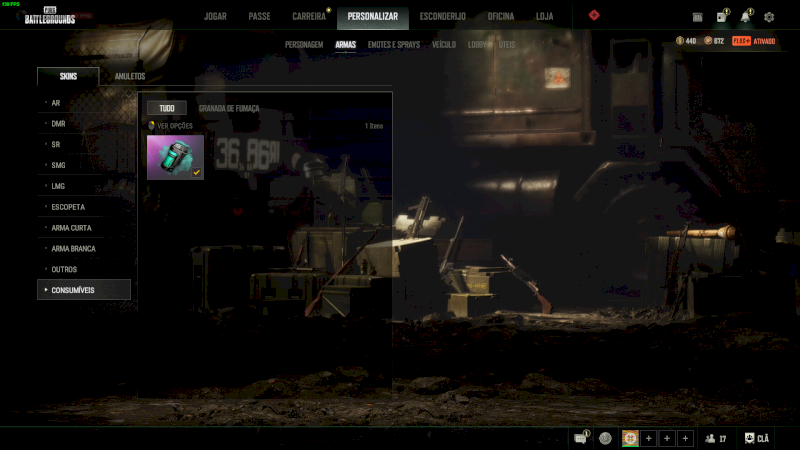Click the first empty team slot plus

pos(648,438)
